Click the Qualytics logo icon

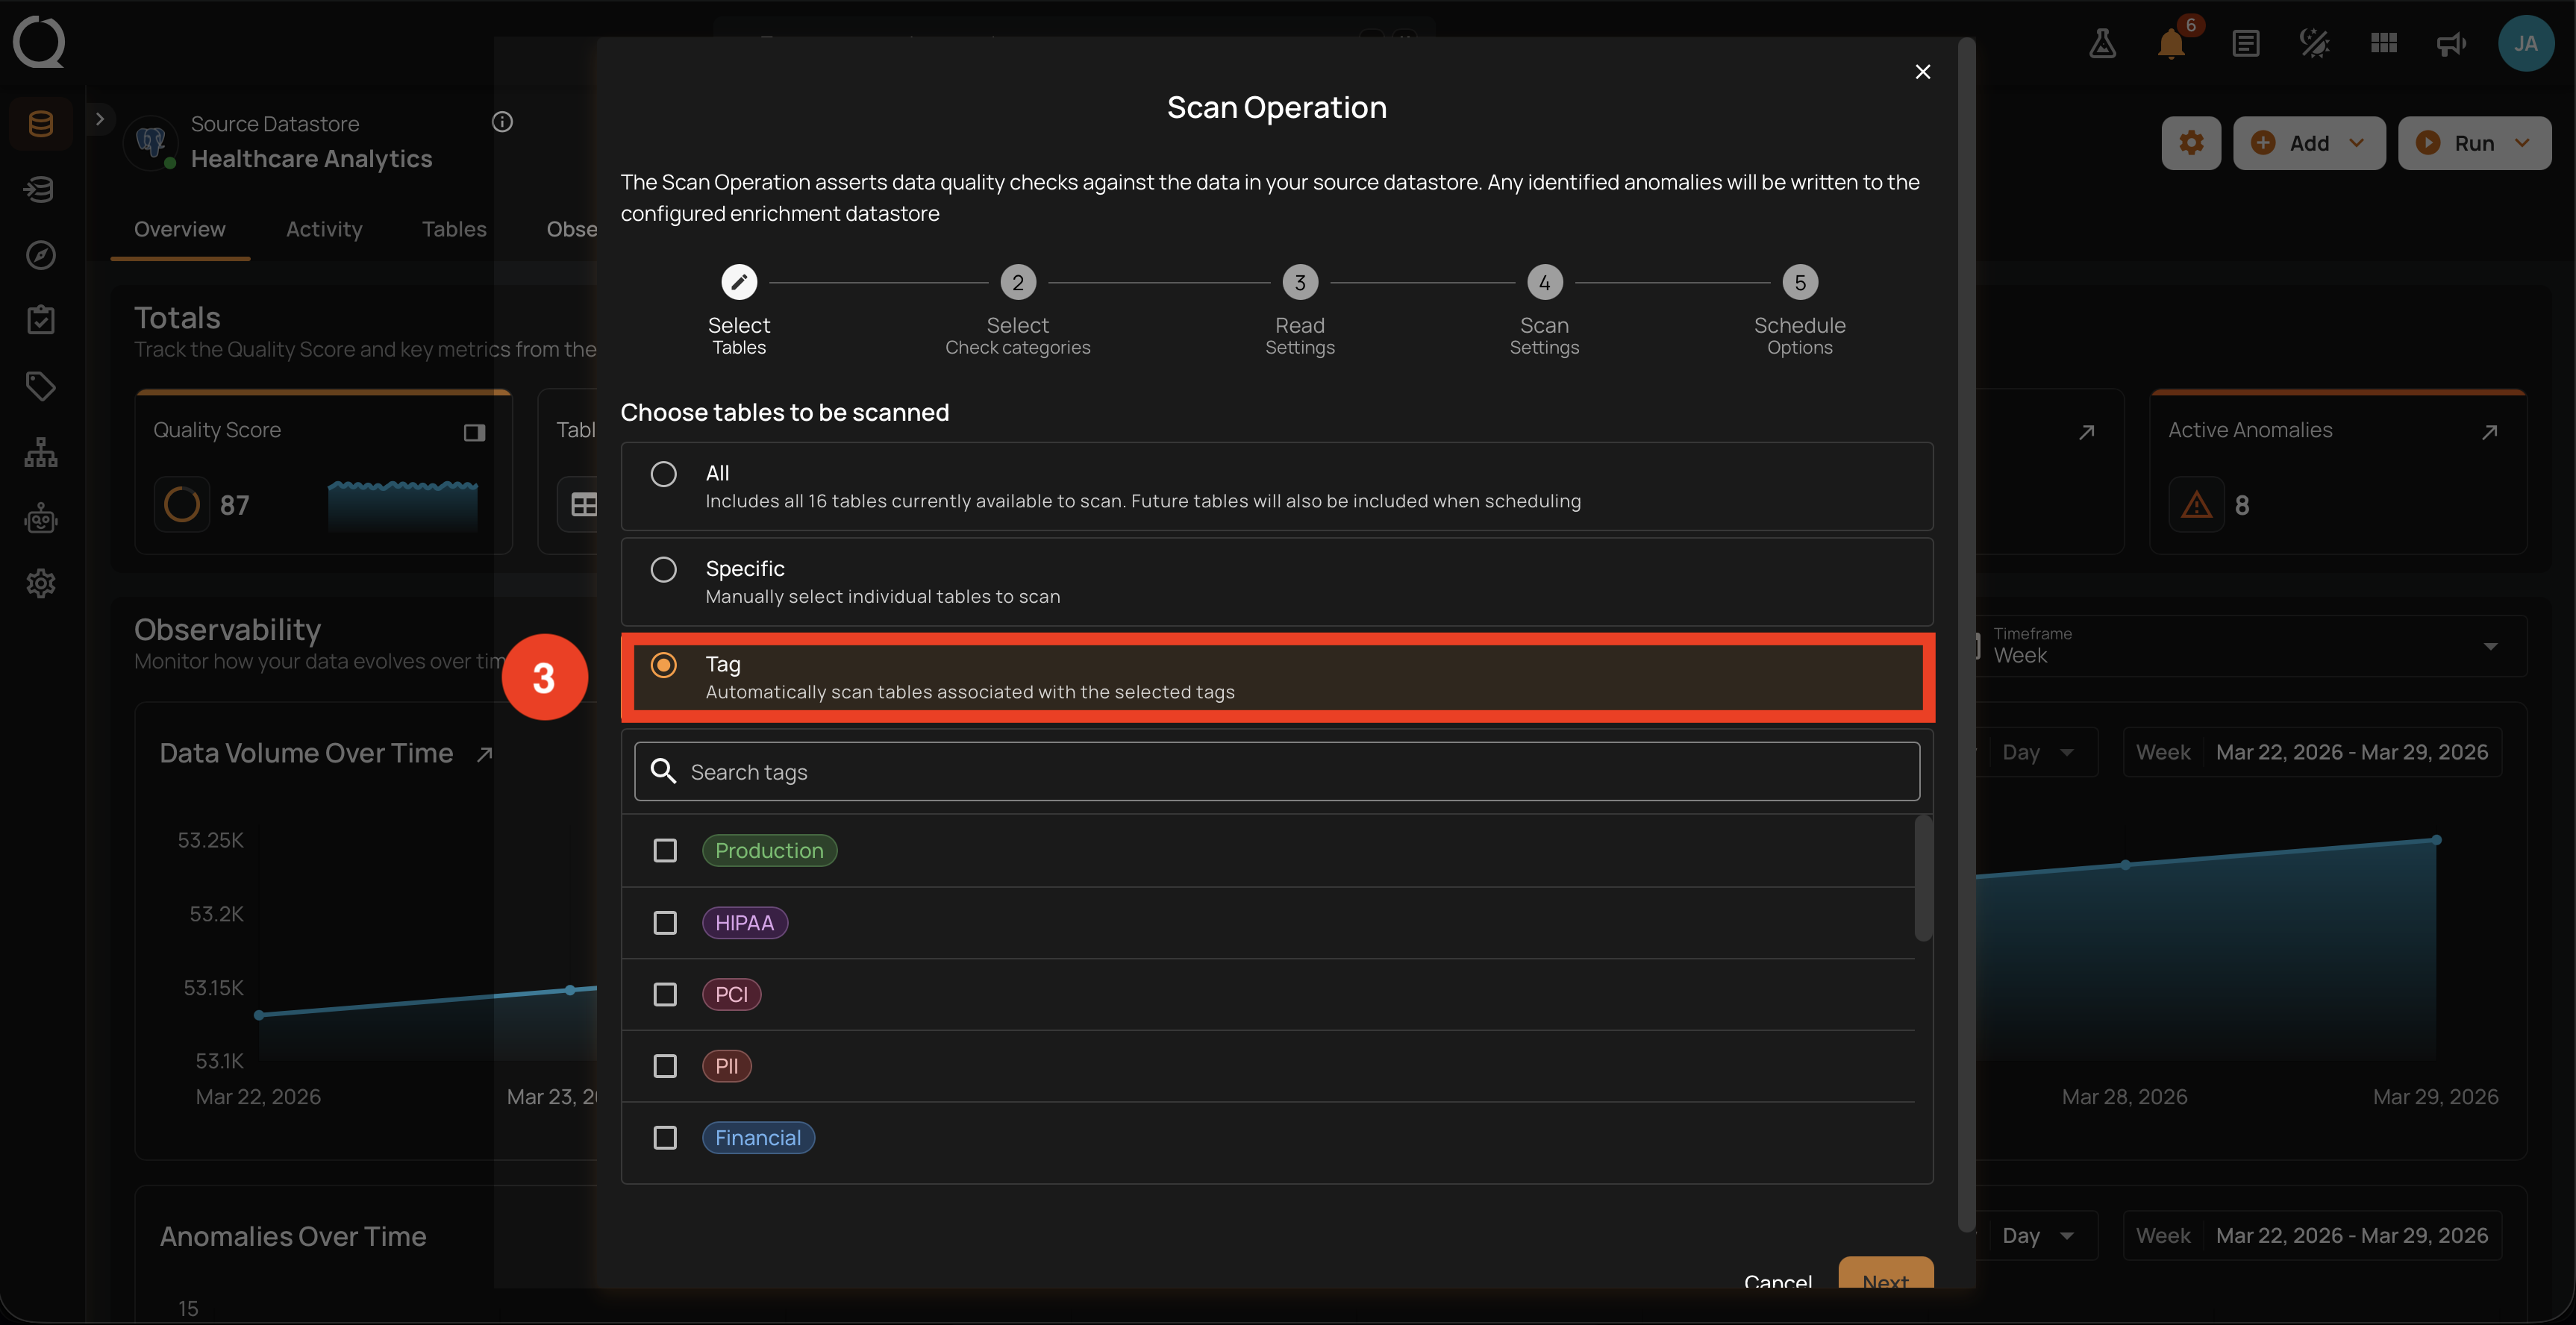39,42
